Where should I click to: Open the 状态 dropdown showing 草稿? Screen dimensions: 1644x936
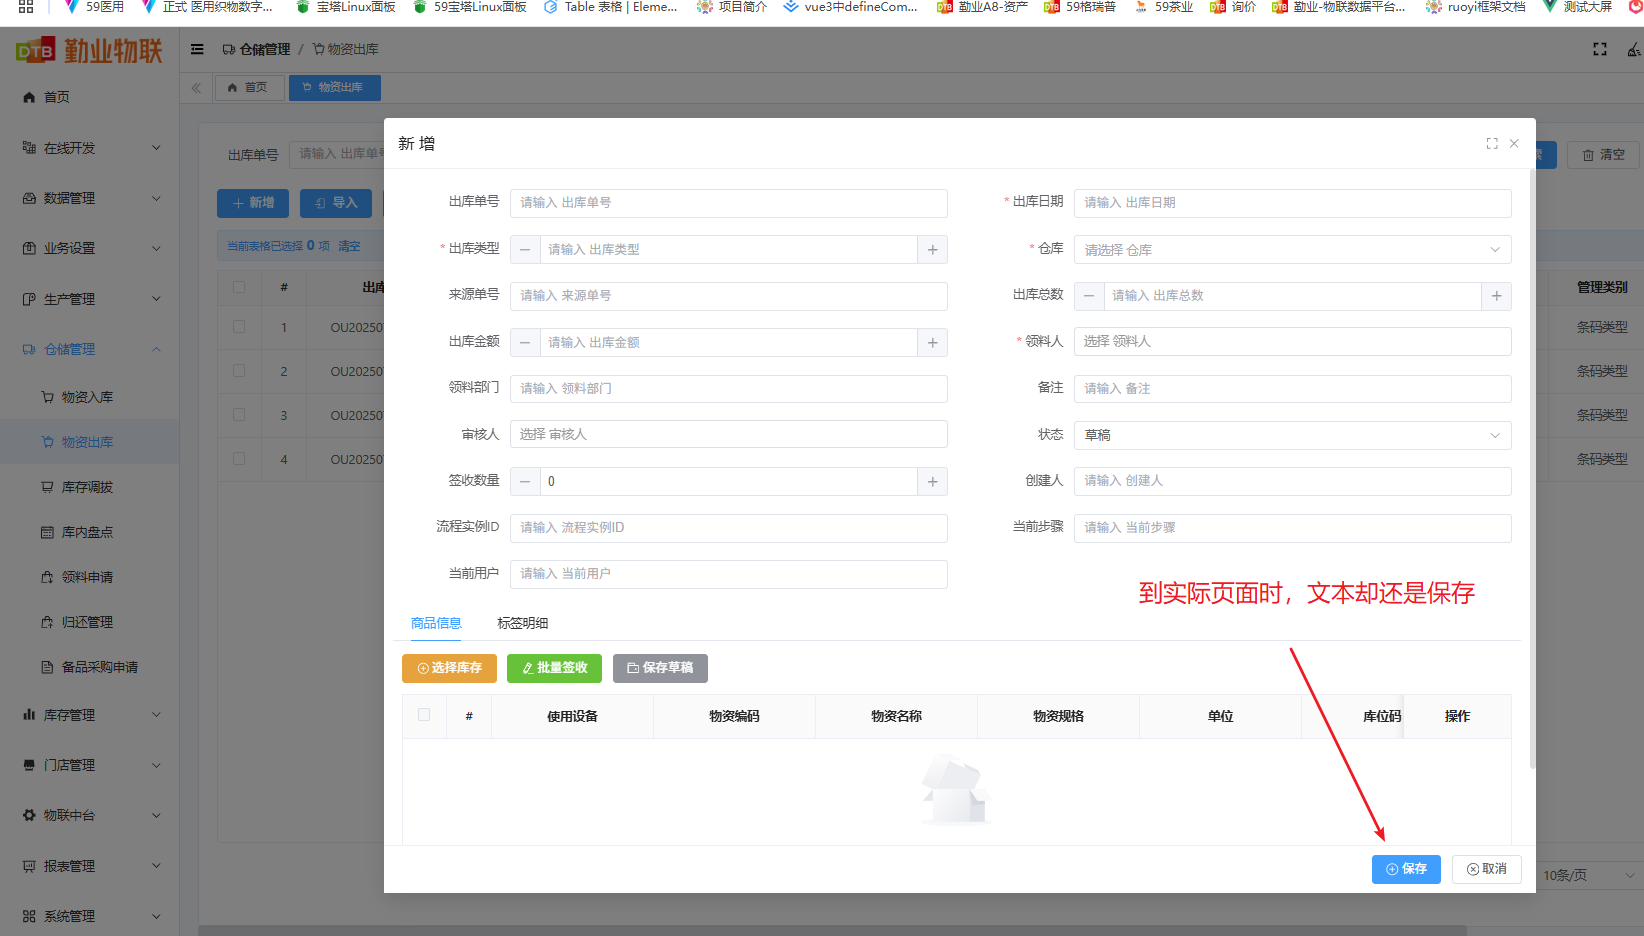click(1292, 435)
